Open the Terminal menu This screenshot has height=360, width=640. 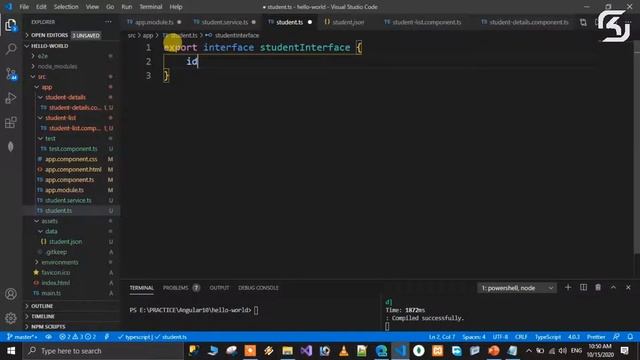(151, 7)
